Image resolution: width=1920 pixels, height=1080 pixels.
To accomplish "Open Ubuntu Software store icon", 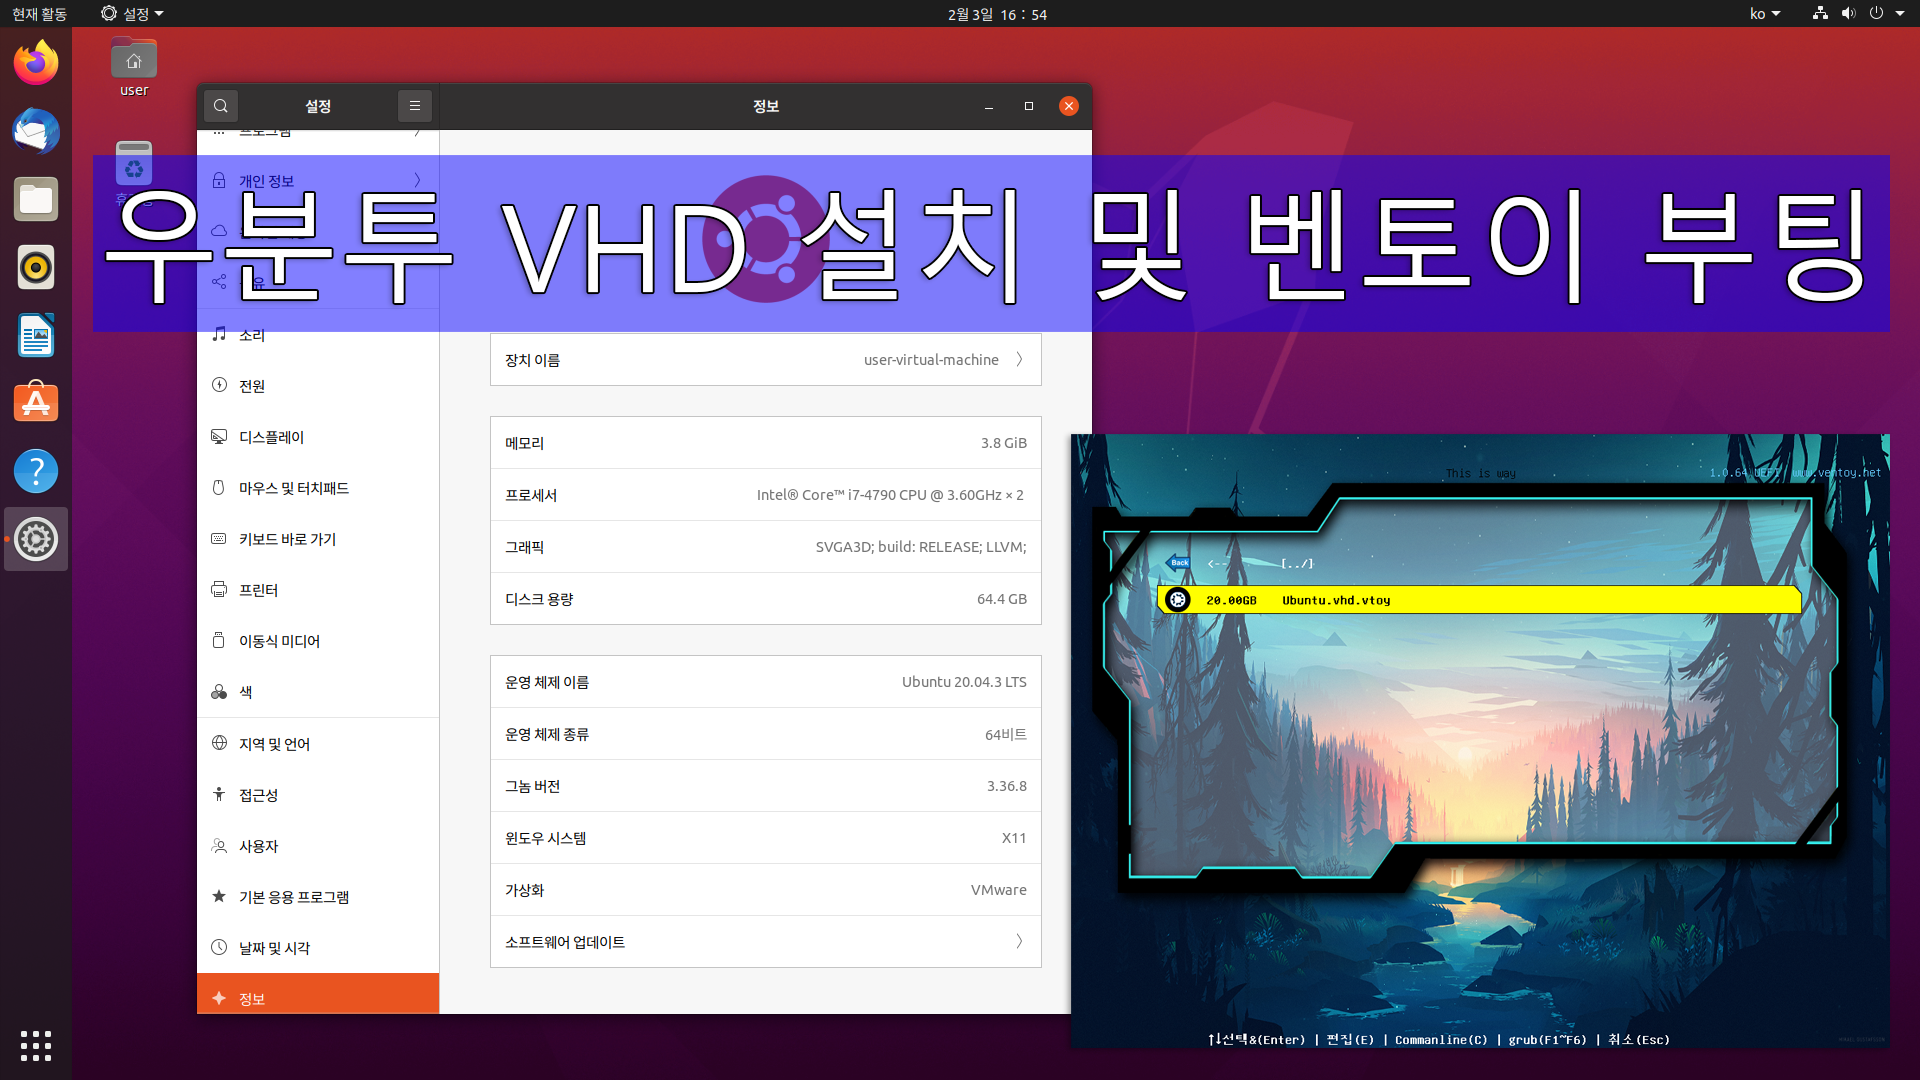I will pyautogui.click(x=36, y=403).
